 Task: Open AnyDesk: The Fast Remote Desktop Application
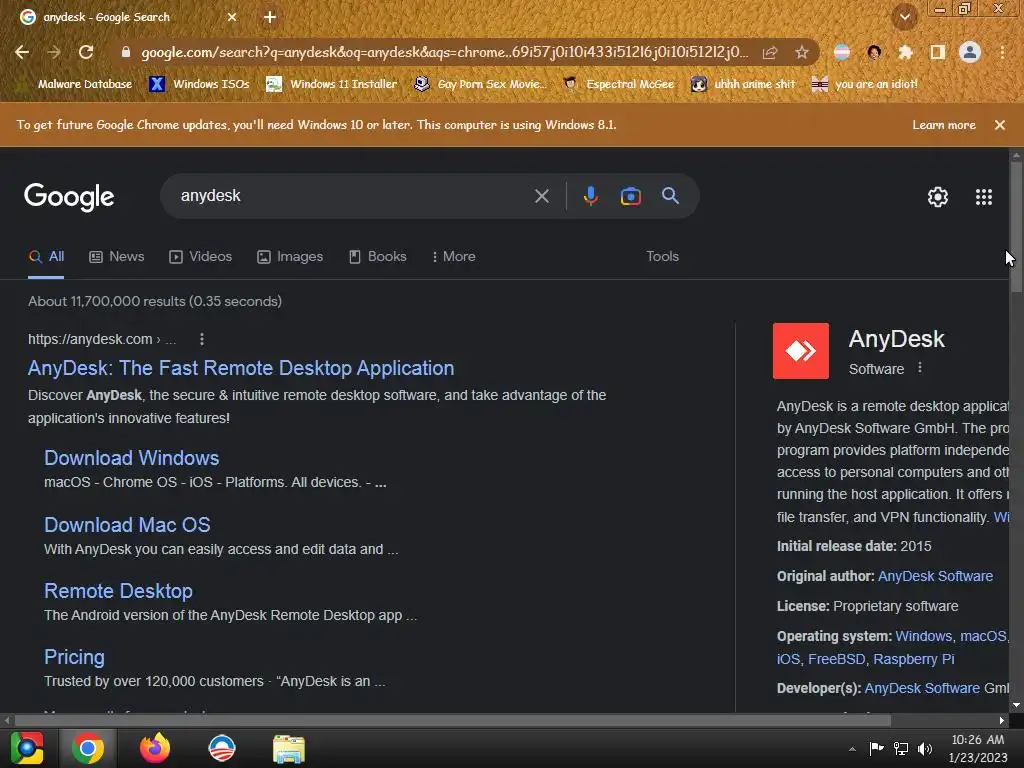(x=241, y=368)
